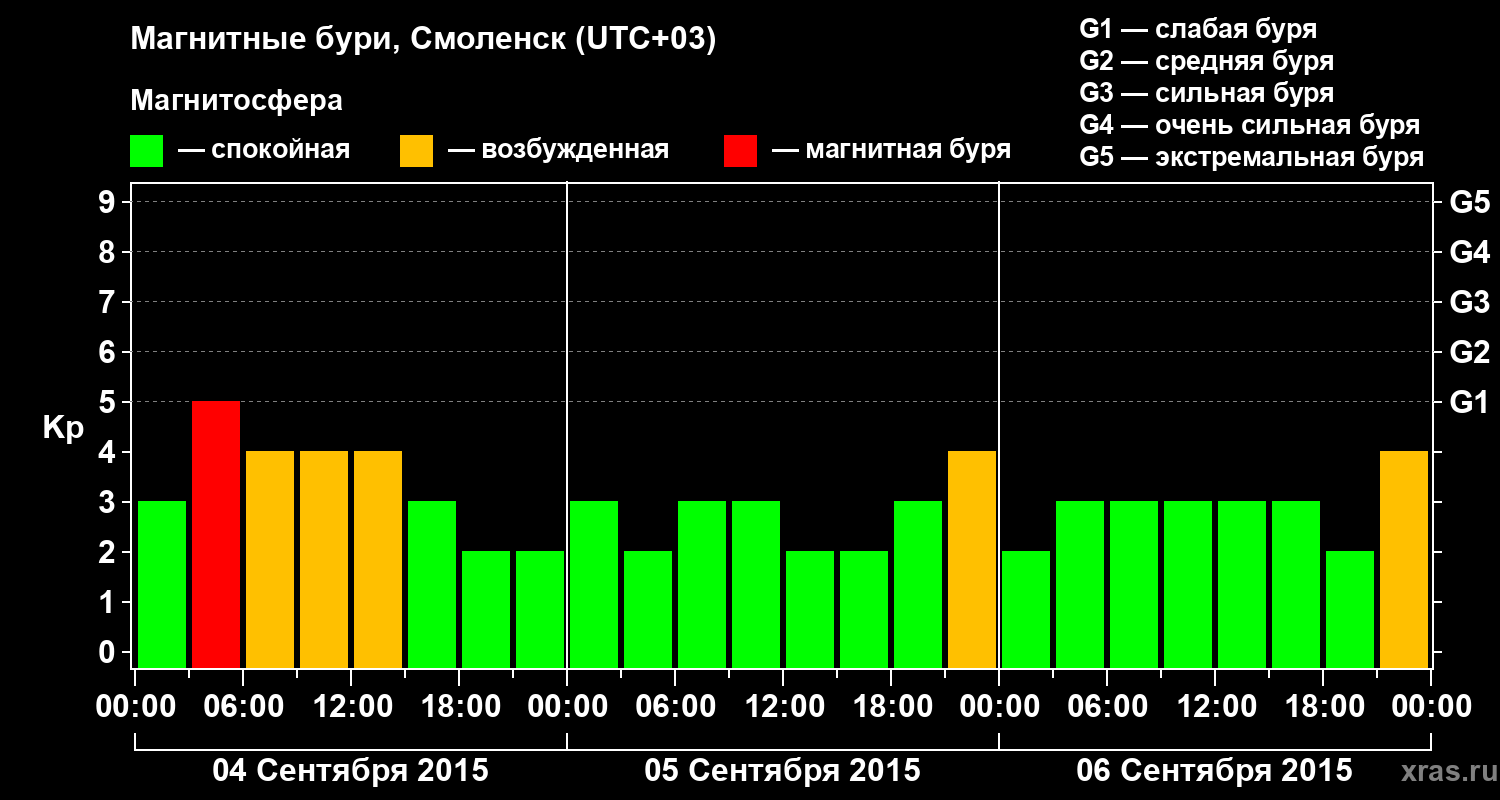This screenshot has height=800, width=1500.
Task: Click the 06:00 tick label under 04 Сентября
Action: click(243, 706)
